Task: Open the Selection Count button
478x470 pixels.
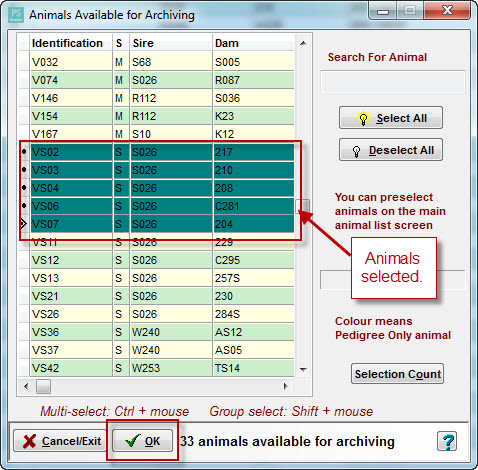Action: pos(397,374)
